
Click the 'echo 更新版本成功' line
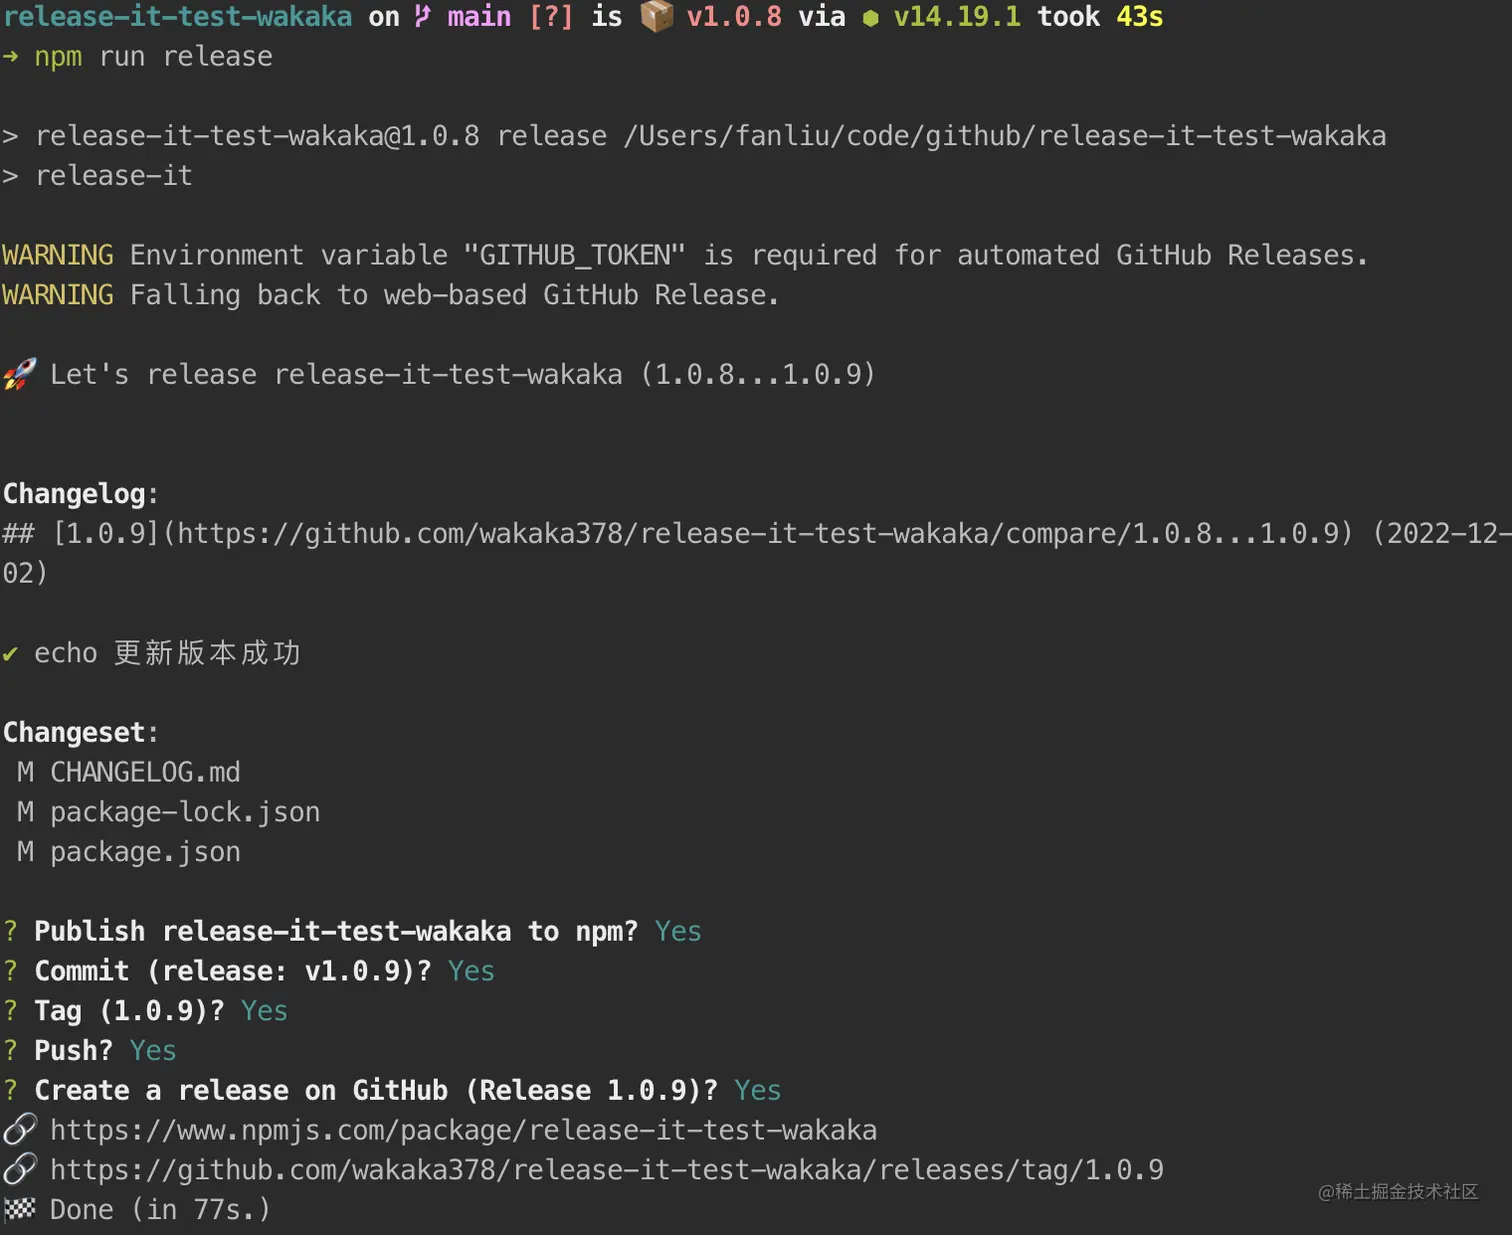point(167,653)
